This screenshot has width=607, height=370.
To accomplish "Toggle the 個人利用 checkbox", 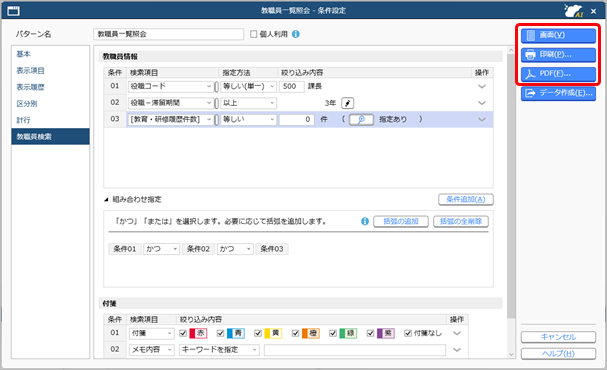I will pyautogui.click(x=254, y=34).
